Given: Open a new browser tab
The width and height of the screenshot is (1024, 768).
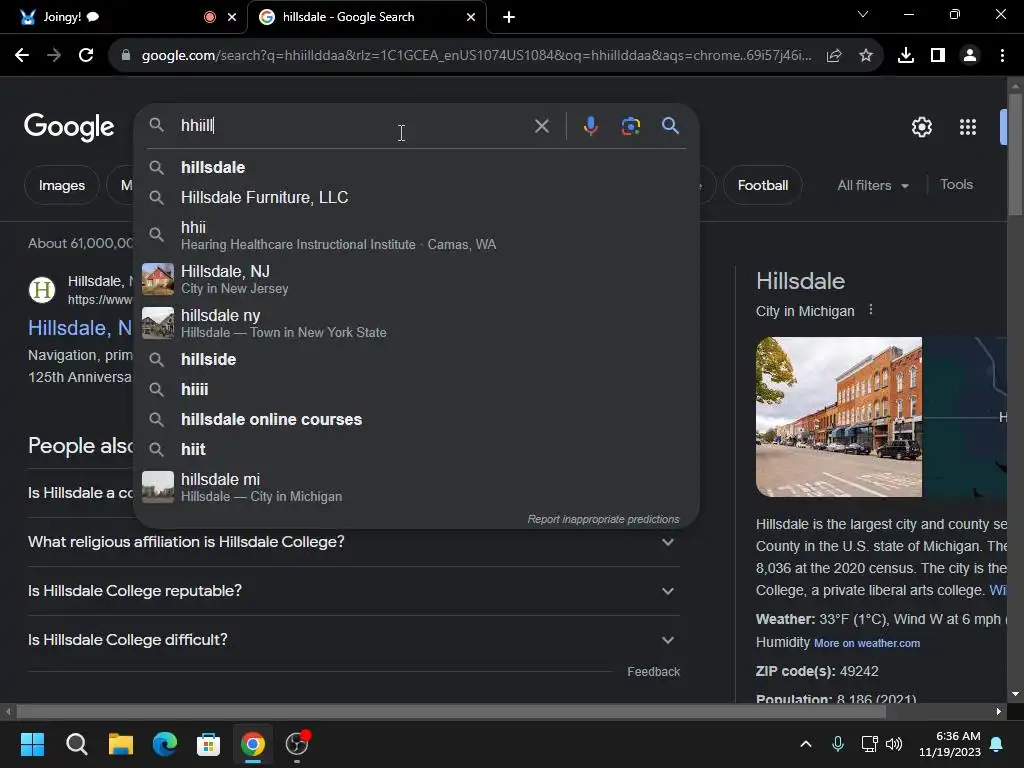Looking at the screenshot, I should point(509,17).
